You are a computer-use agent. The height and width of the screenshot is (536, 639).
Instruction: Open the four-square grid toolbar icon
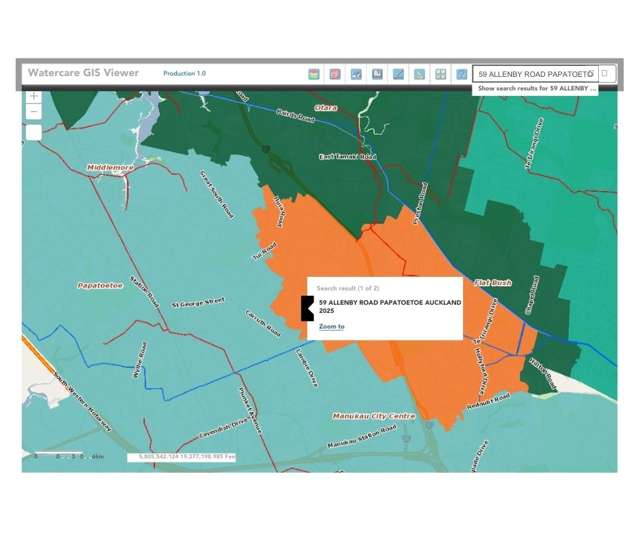click(x=440, y=74)
